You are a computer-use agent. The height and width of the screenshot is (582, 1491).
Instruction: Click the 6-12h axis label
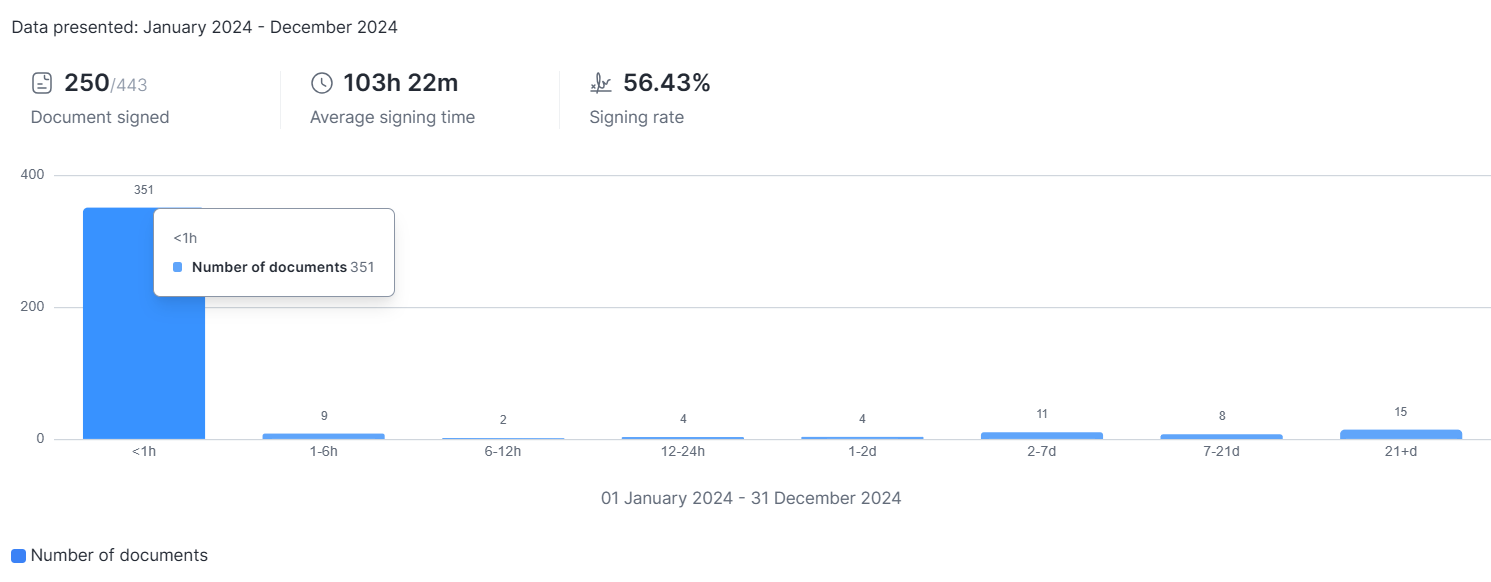pyautogui.click(x=503, y=451)
